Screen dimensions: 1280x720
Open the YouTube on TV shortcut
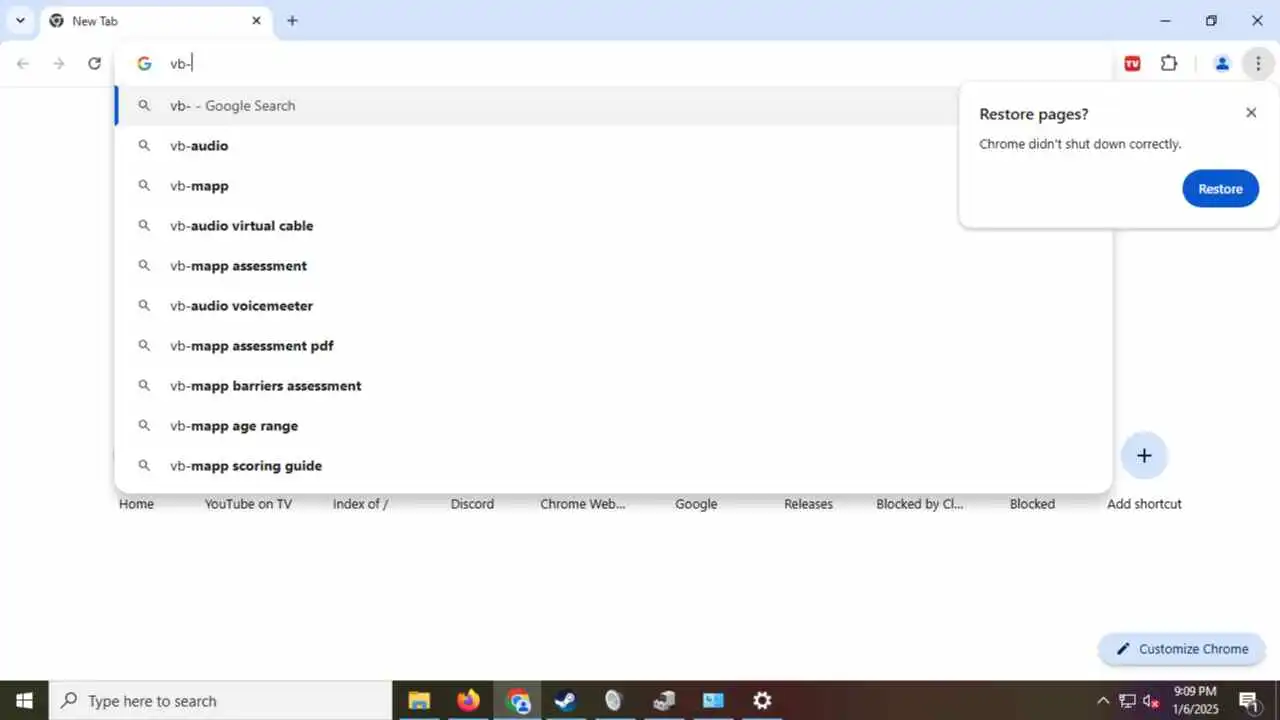(248, 504)
